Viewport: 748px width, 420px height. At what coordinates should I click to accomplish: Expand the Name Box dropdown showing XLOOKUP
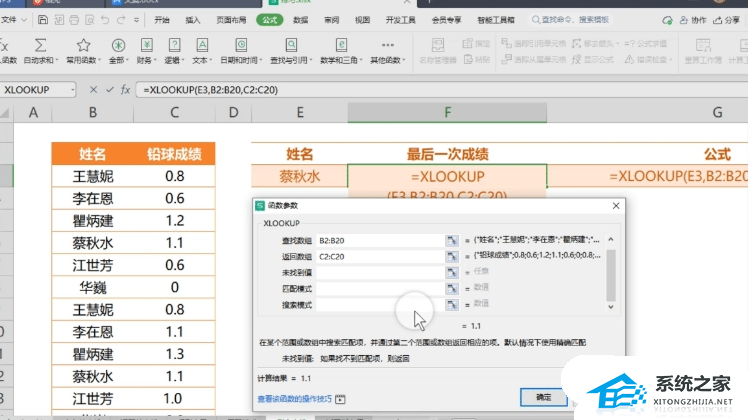[x=73, y=90]
